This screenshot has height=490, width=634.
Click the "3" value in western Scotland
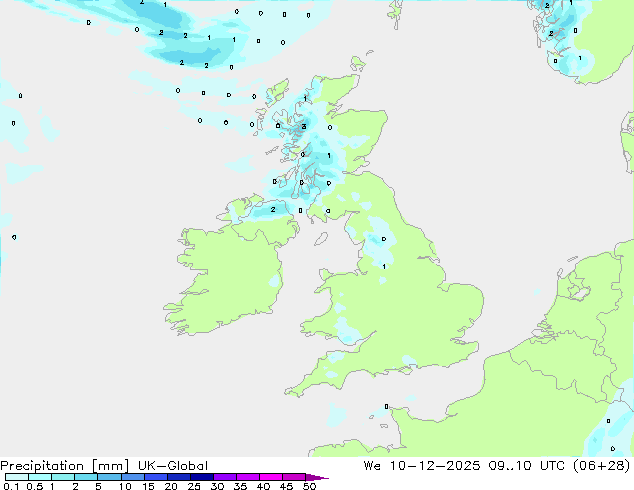coord(304,127)
